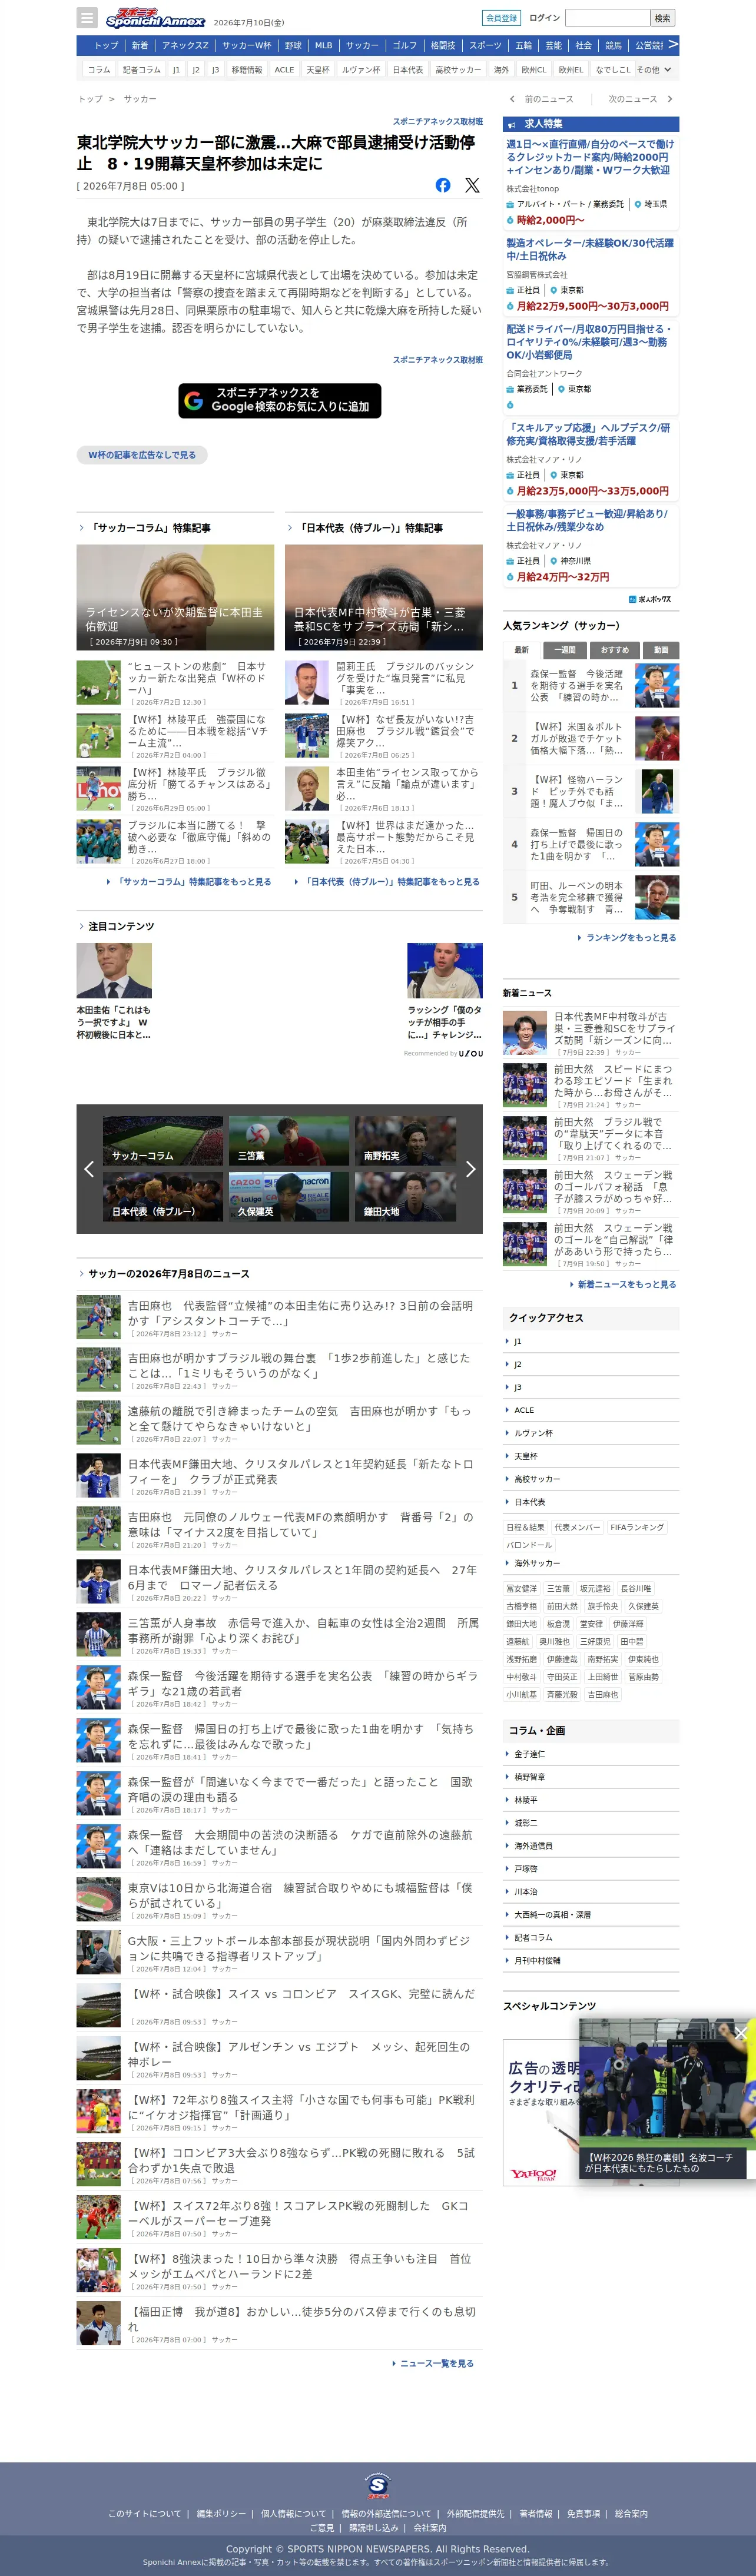756x2576 pixels.
Task: Click megaphone icon in 求人特集 header
Action: pos(513,124)
